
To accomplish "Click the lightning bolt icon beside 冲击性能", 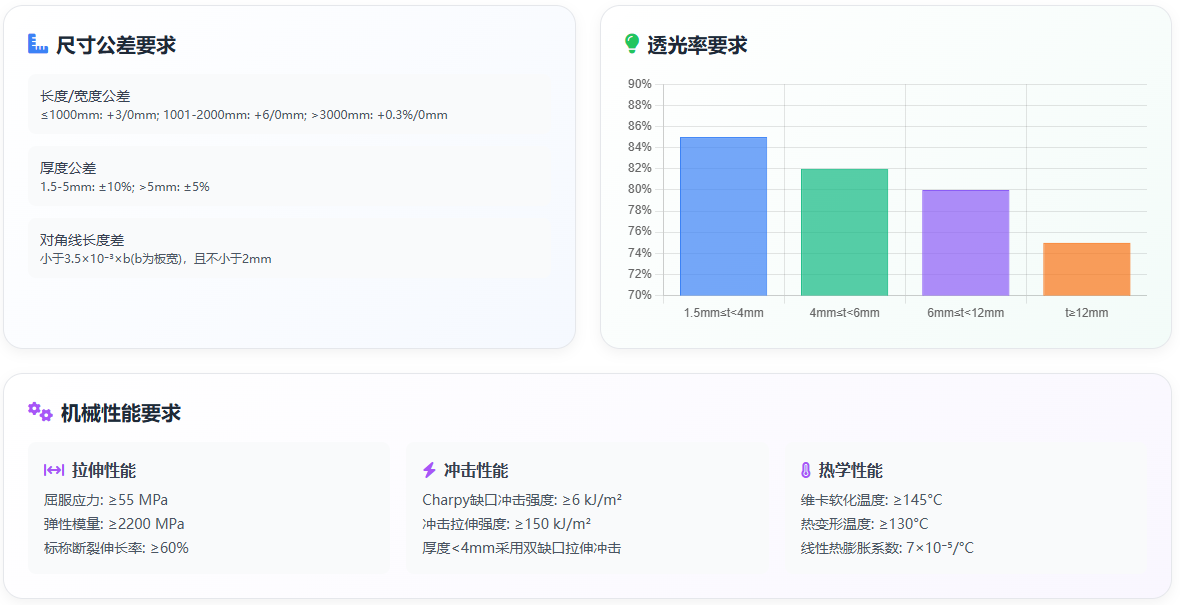I will (x=429, y=470).
